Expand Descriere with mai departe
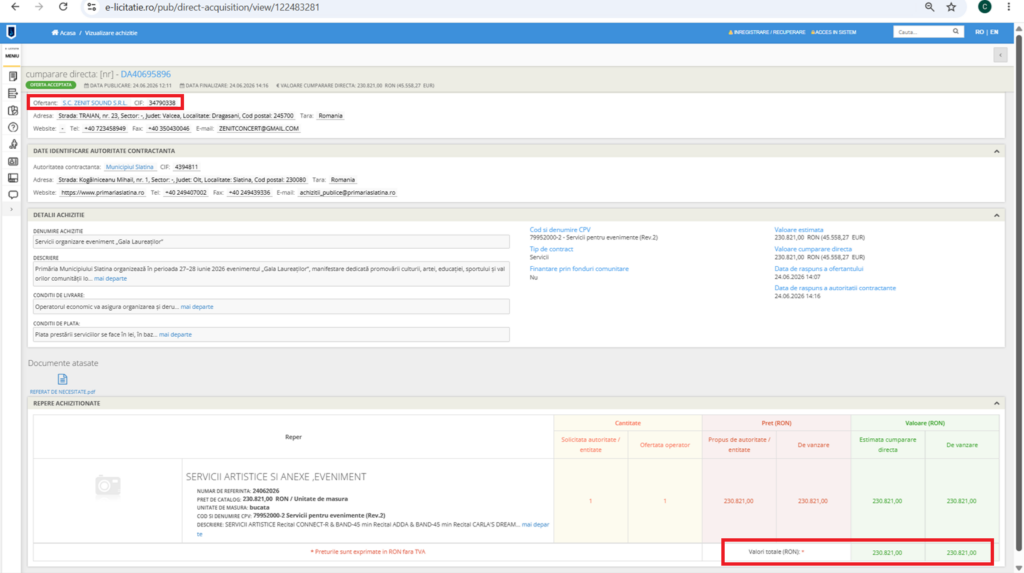Image resolution: width=1024 pixels, height=573 pixels. tap(110, 278)
